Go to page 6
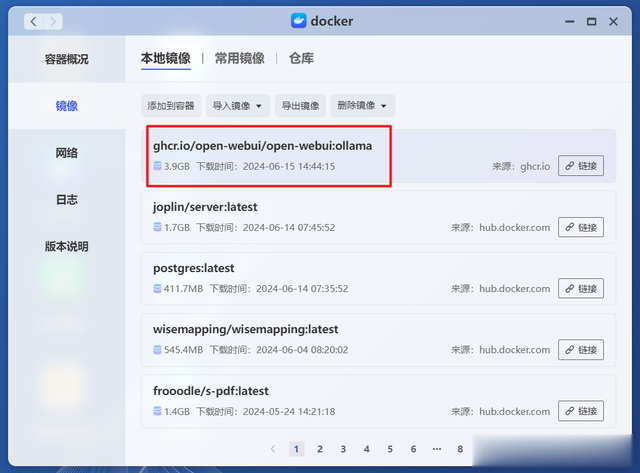 pyautogui.click(x=413, y=449)
